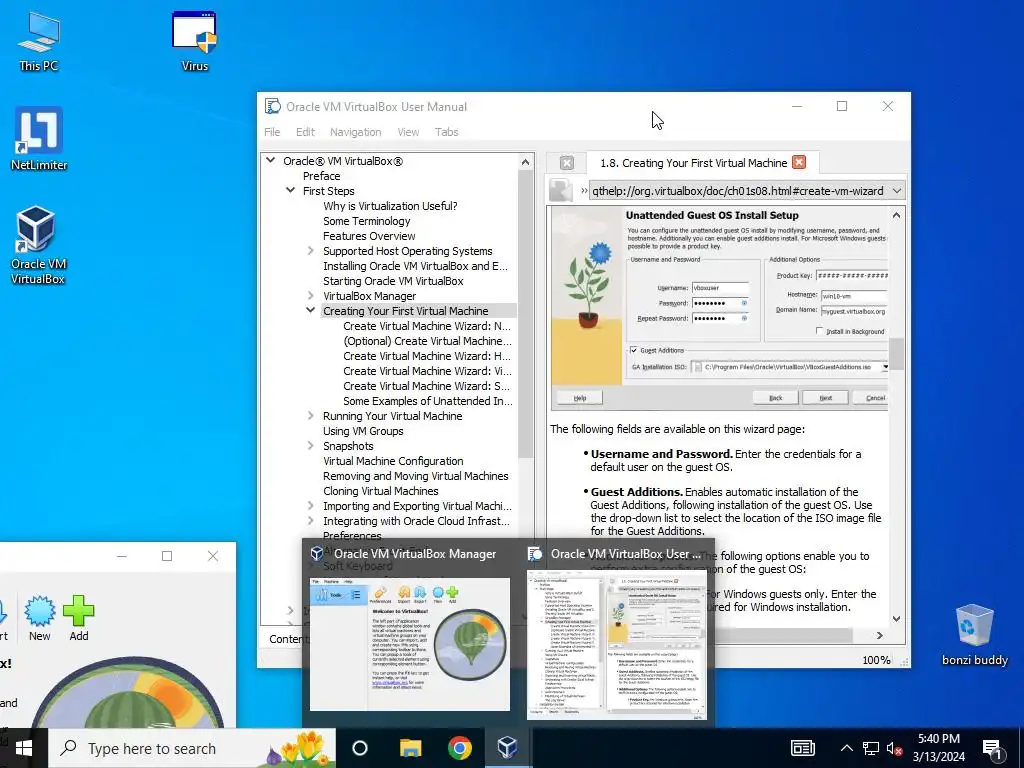Open File Explorer from the taskbar
1024x768 pixels.
click(x=411, y=748)
